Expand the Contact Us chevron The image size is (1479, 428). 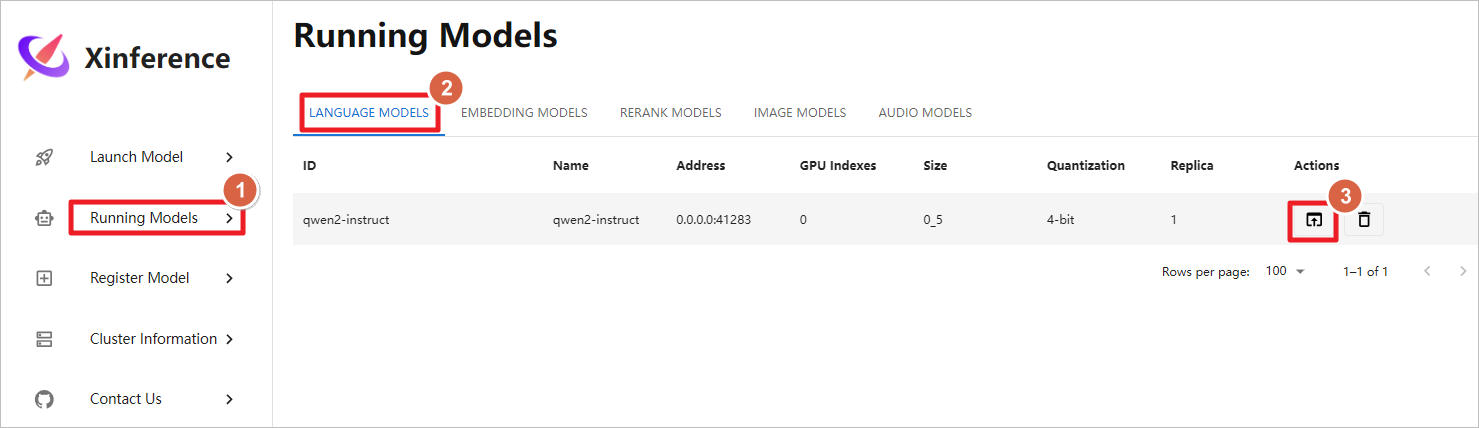click(229, 399)
